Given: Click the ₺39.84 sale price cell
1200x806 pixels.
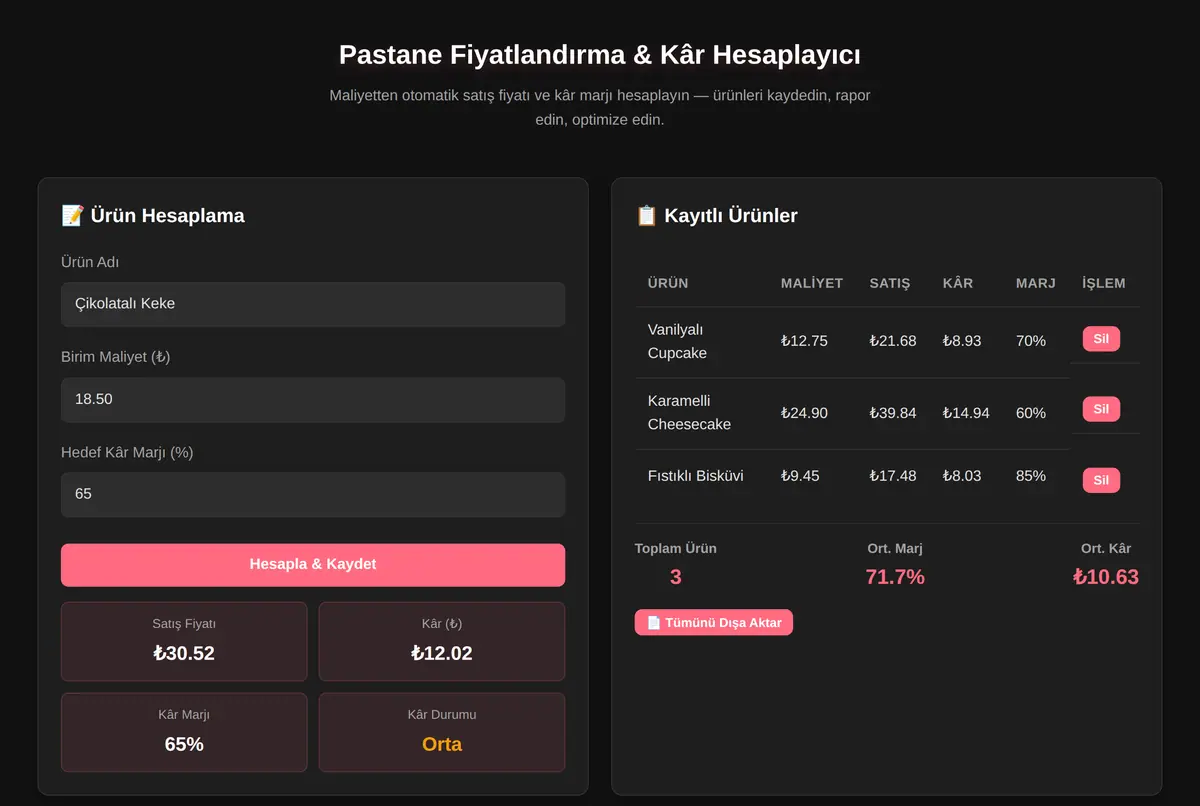Looking at the screenshot, I should coord(893,413).
